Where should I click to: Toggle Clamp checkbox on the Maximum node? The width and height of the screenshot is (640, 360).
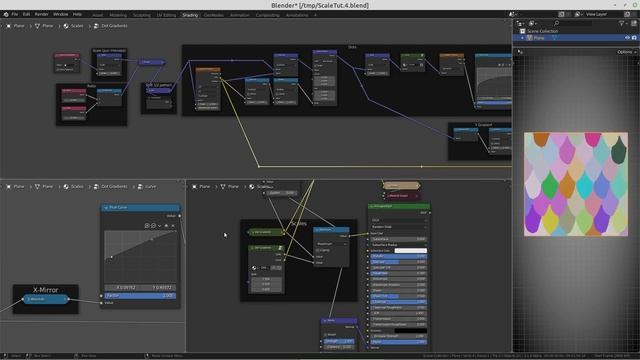tap(318, 250)
